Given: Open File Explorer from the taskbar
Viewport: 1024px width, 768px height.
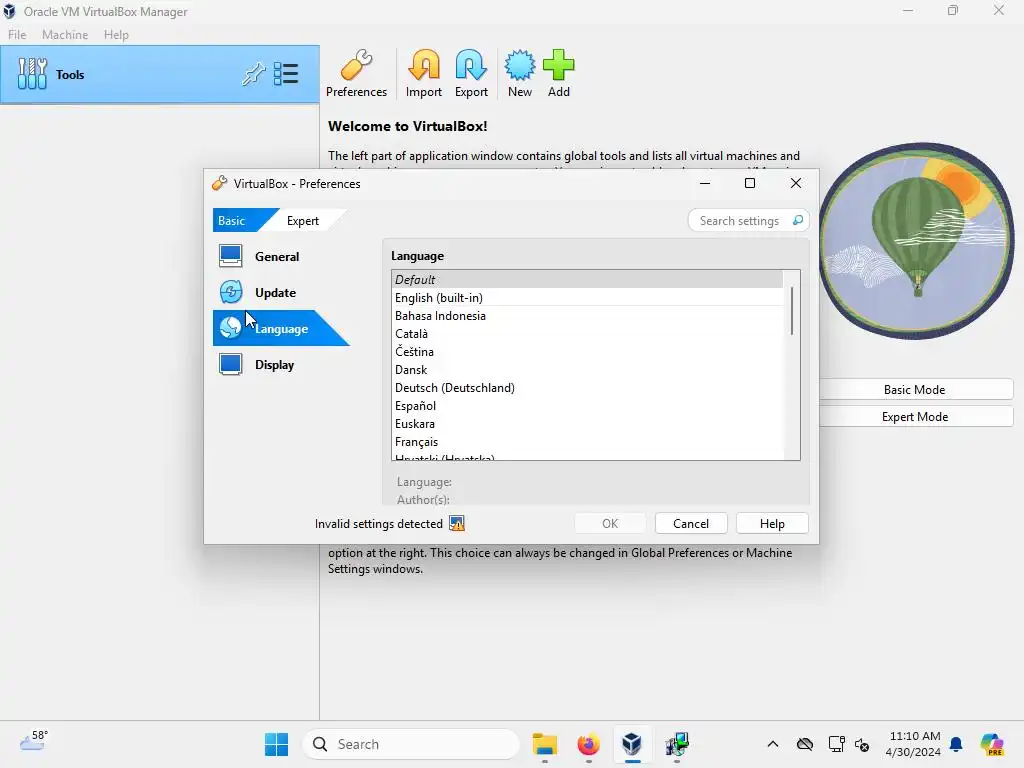Looking at the screenshot, I should click(x=545, y=744).
